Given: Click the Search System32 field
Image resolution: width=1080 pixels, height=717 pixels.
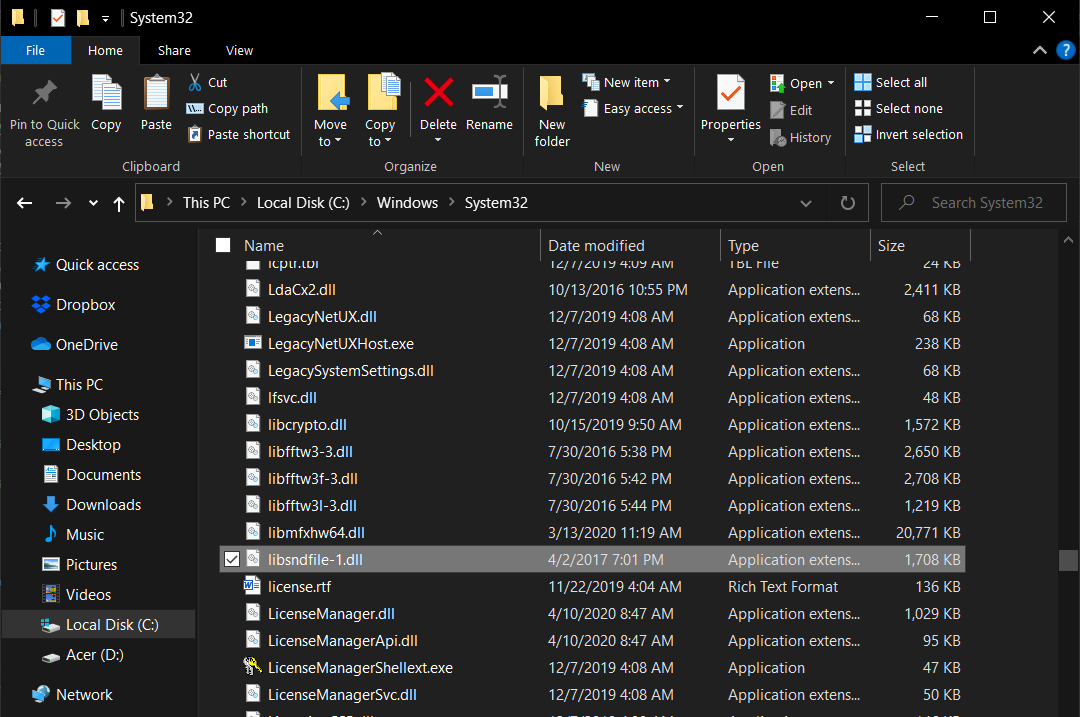Looking at the screenshot, I should pyautogui.click(x=974, y=202).
